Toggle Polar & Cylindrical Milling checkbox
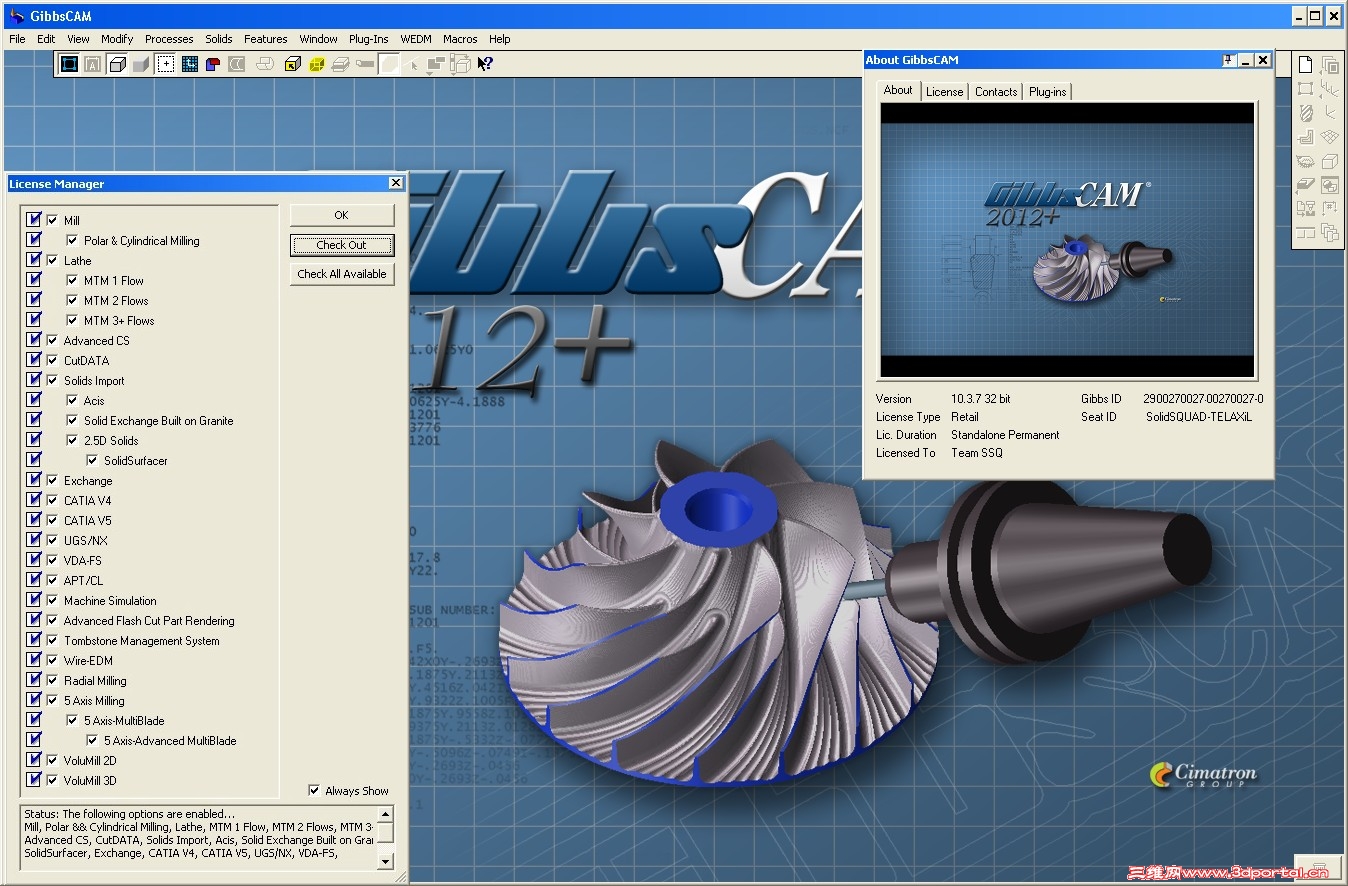The width and height of the screenshot is (1348, 886). [72, 240]
